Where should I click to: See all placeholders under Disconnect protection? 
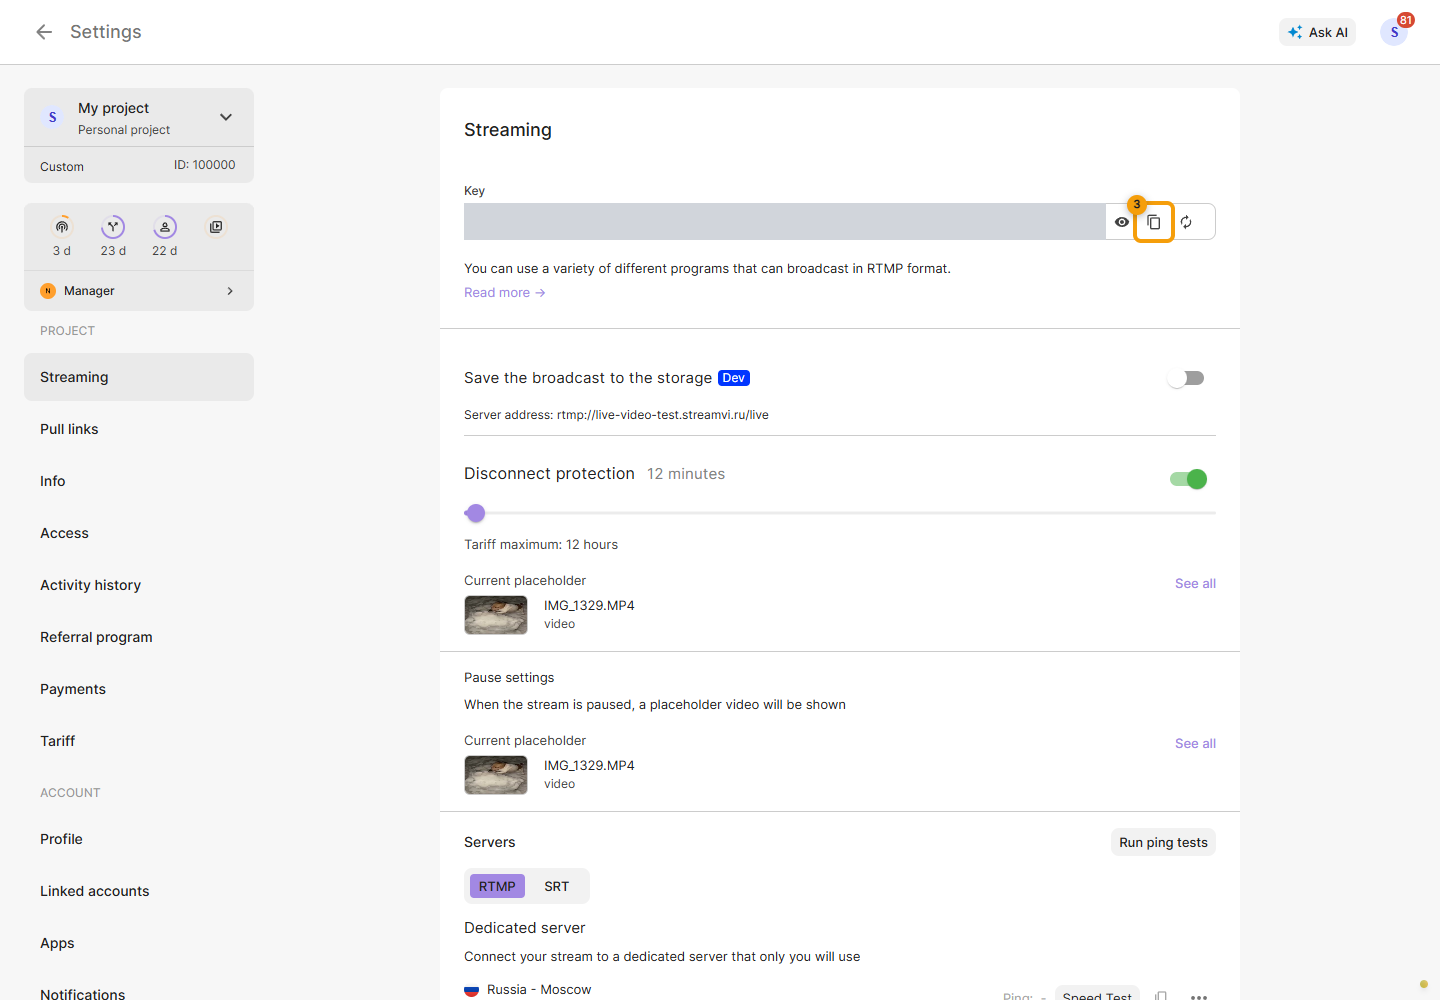point(1195,584)
